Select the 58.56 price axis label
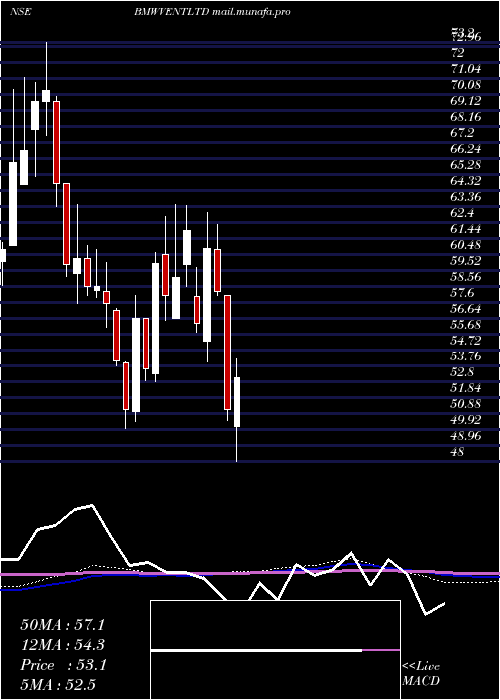Screen dimensions: 500x700 click(466, 276)
